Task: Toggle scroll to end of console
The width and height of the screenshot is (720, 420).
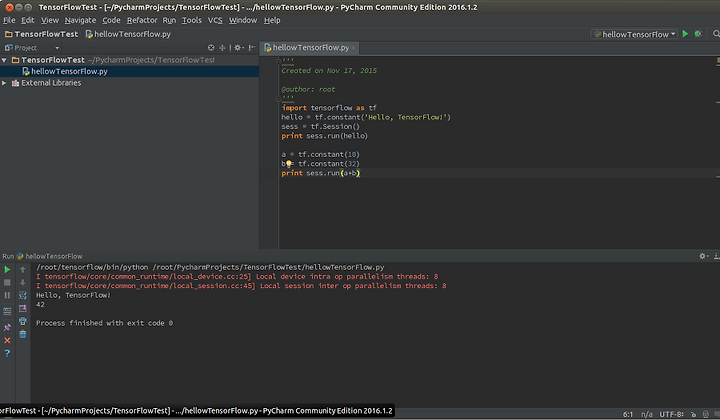Action: click(x=22, y=308)
